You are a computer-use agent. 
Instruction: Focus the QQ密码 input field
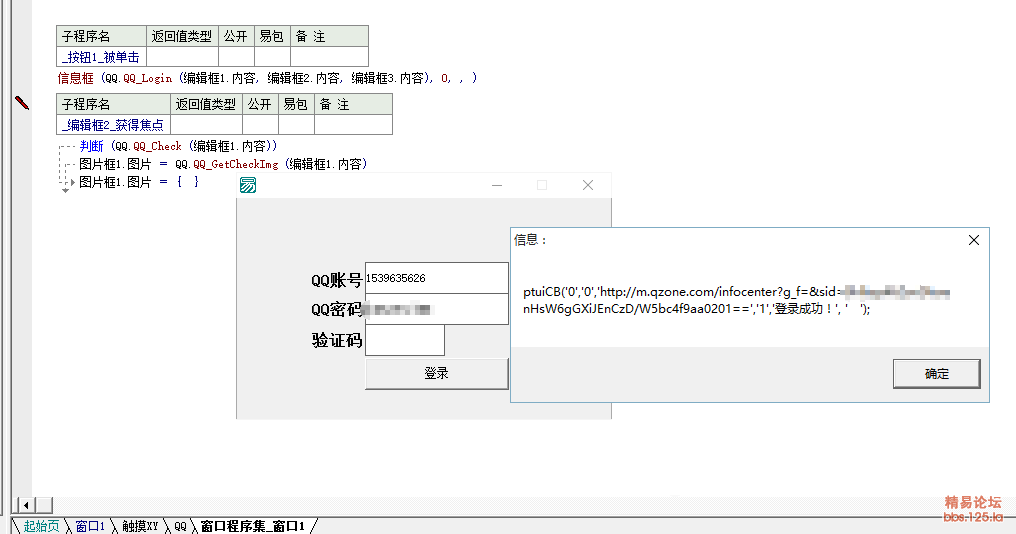click(437, 309)
